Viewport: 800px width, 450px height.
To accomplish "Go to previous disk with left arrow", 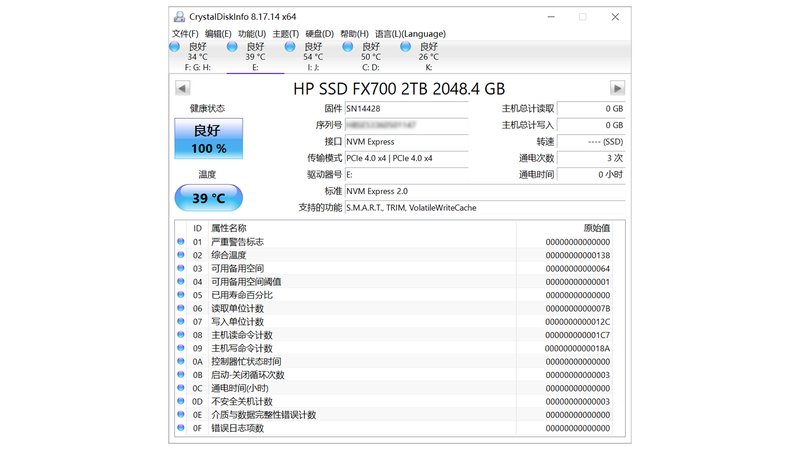I will tap(182, 88).
